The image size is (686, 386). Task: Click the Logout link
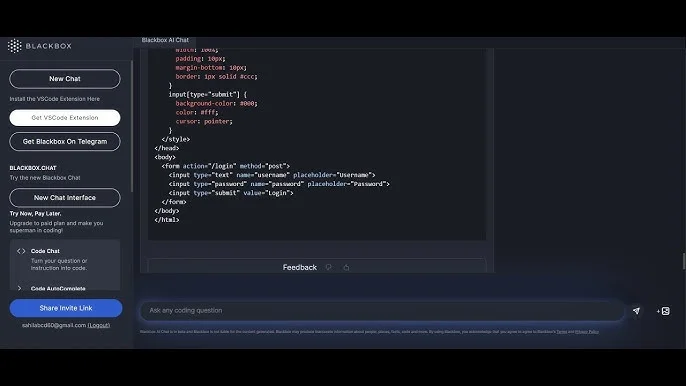click(x=99, y=325)
